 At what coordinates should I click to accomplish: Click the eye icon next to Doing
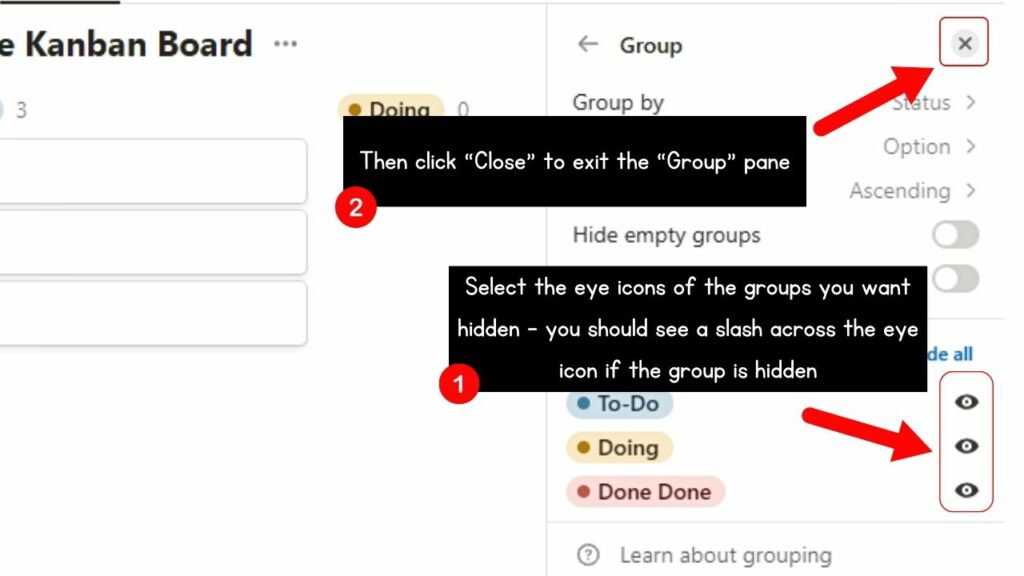click(x=965, y=447)
